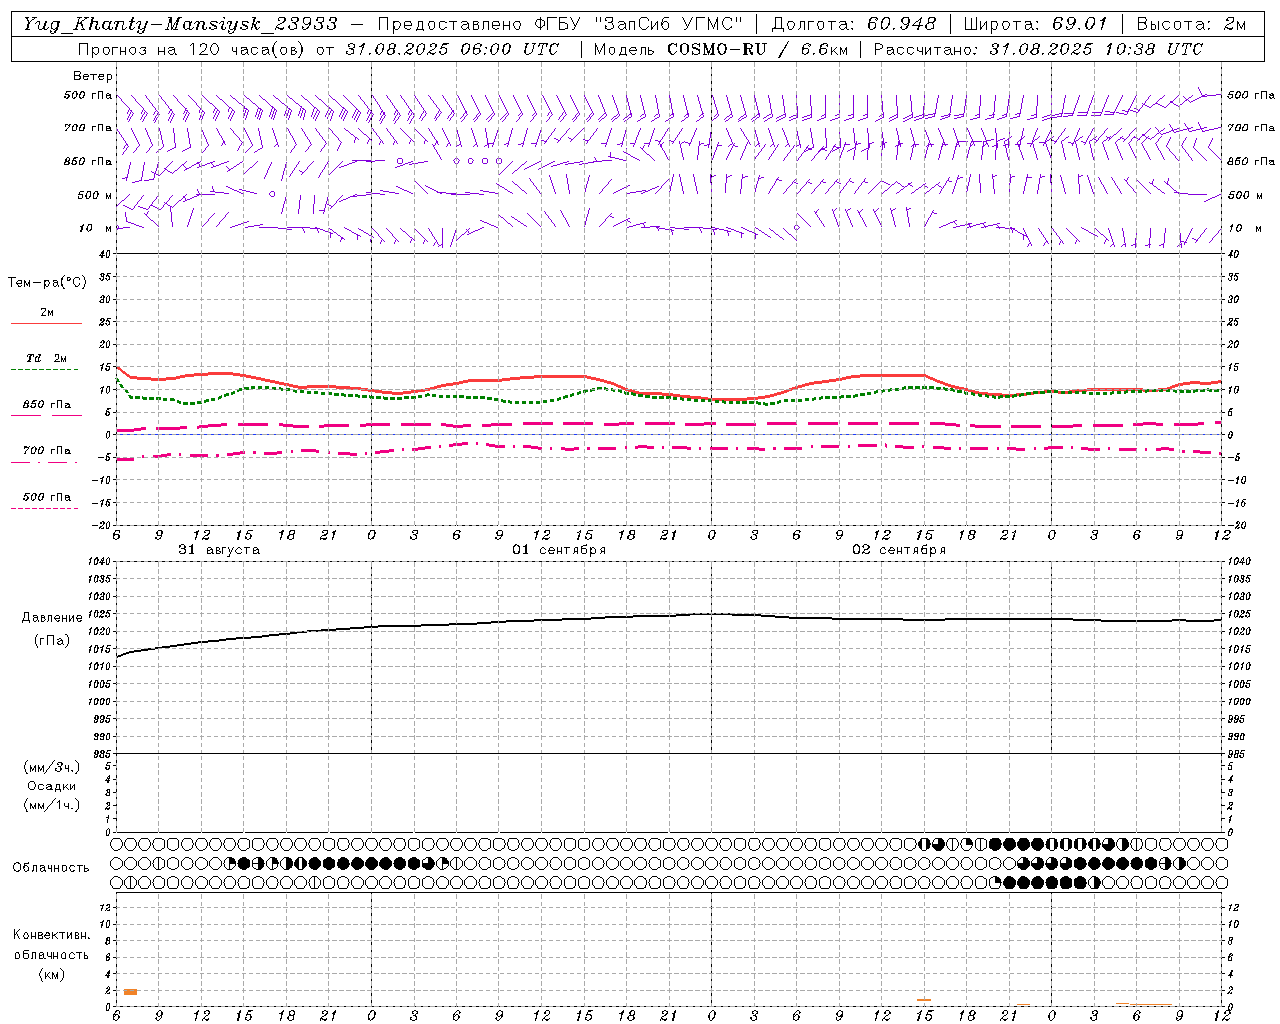This screenshot has width=1280, height=1024.
Task: Click the 'Конвективн.' label
Action: (x=51, y=935)
